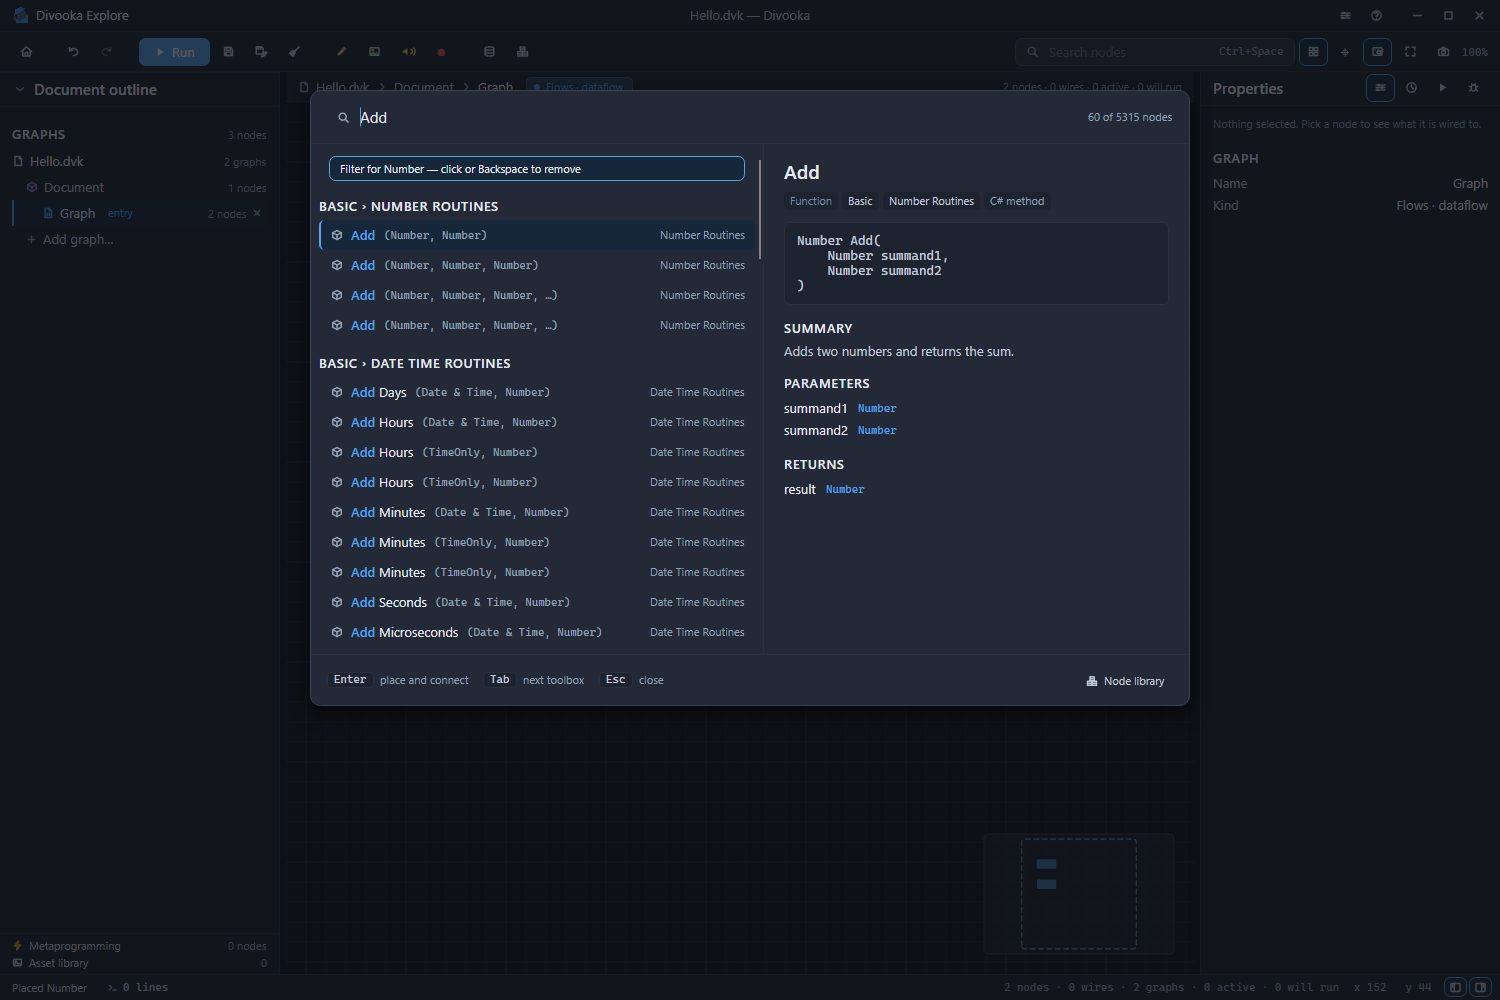Select Add Seconds (Date & Time, Number)
This screenshot has height=1000, width=1500.
coord(537,602)
